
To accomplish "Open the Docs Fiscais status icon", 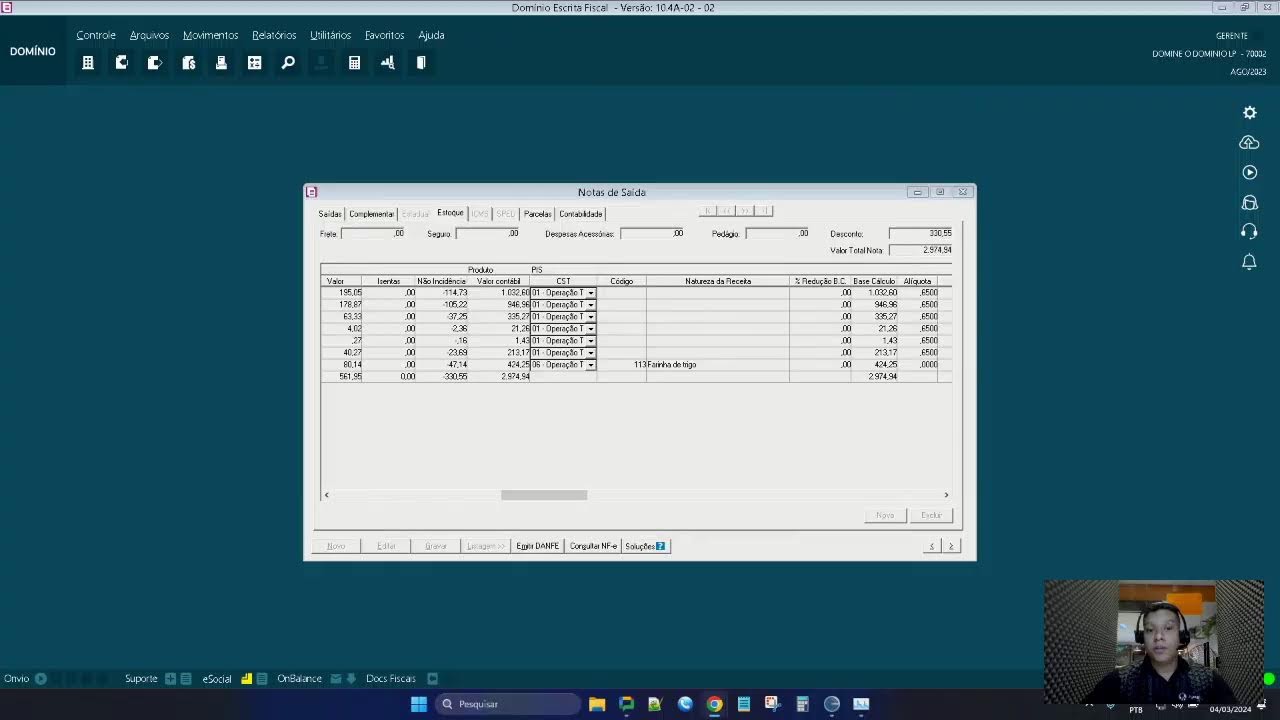I will click(432, 678).
